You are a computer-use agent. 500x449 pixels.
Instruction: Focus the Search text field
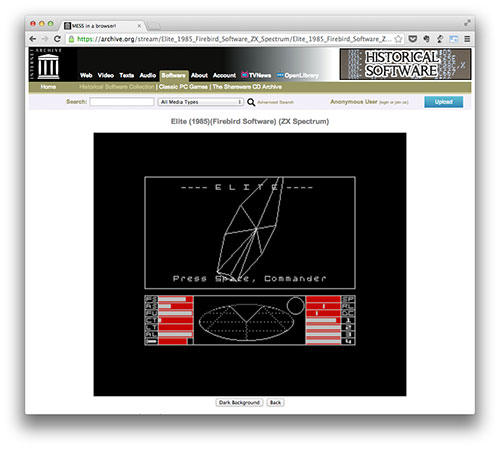(x=122, y=102)
